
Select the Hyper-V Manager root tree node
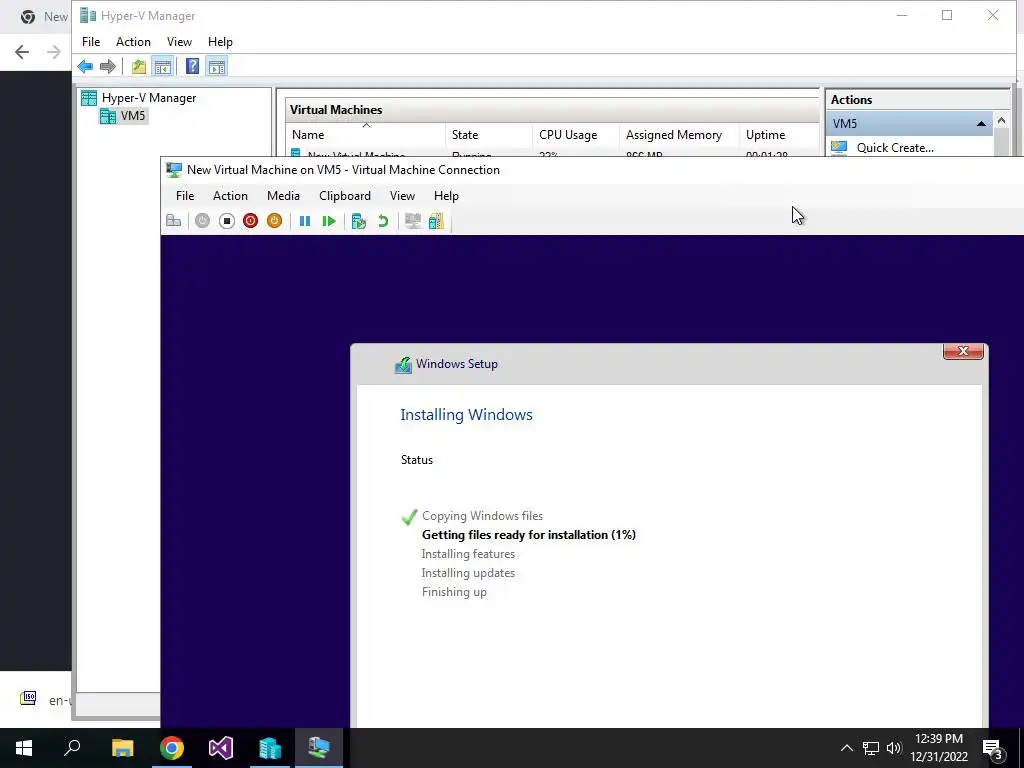click(x=149, y=98)
